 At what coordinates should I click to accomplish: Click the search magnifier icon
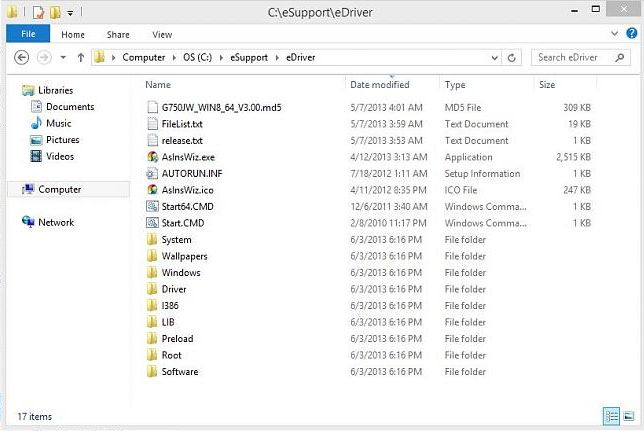pyautogui.click(x=620, y=58)
